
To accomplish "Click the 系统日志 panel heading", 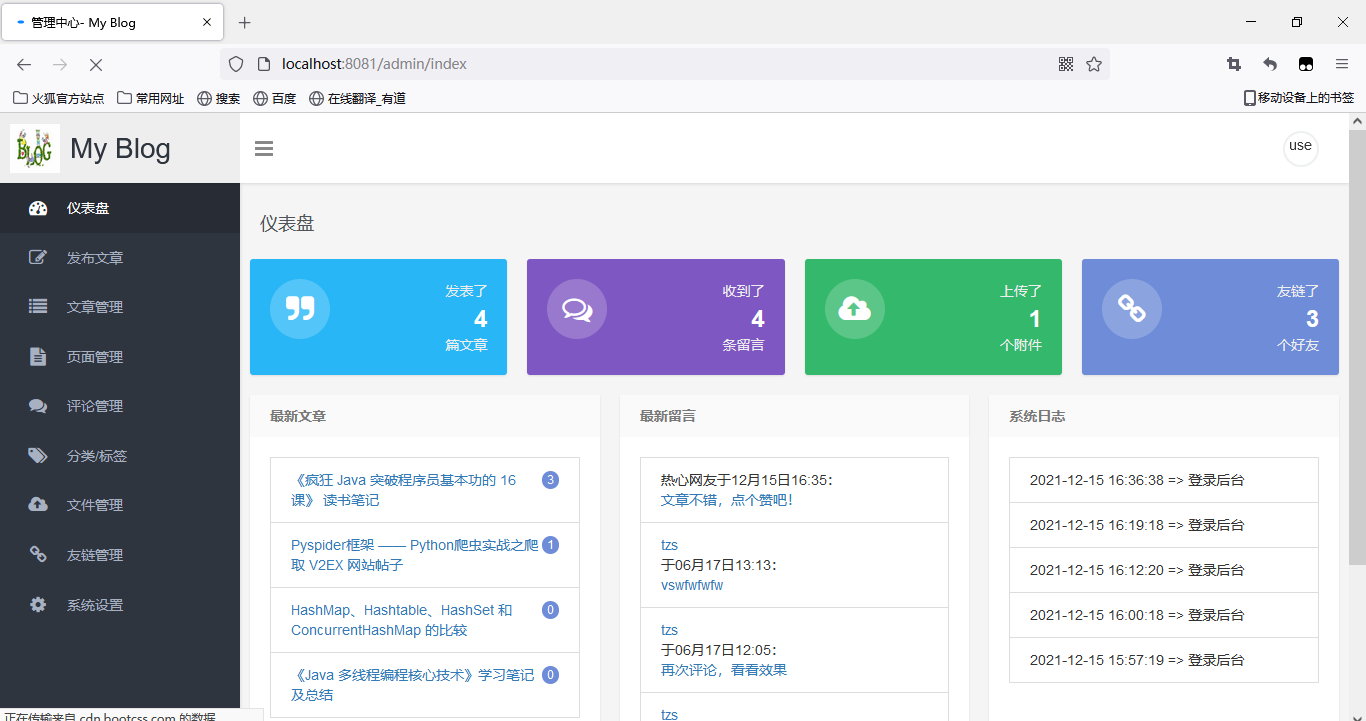I will coord(1037,416).
